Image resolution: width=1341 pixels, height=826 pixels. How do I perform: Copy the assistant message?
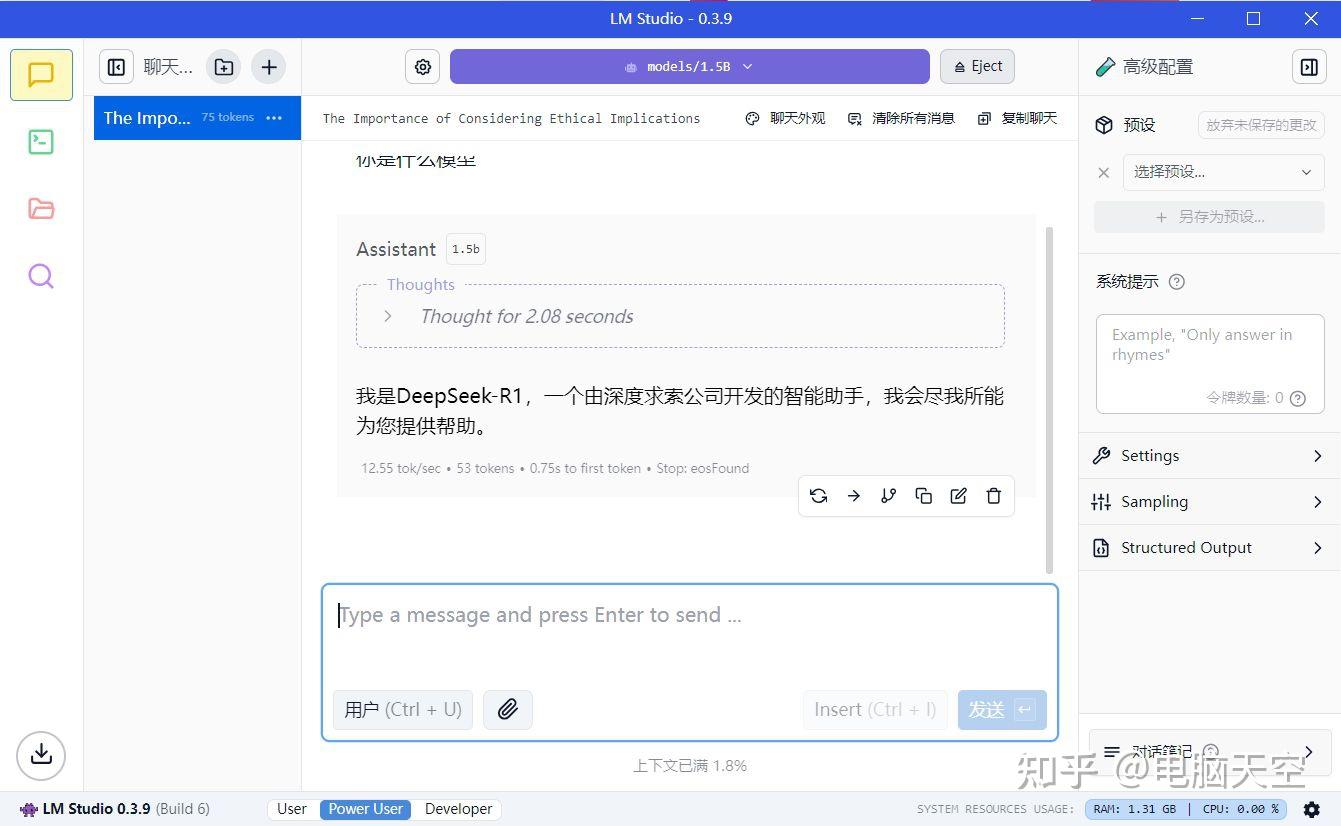(x=924, y=496)
